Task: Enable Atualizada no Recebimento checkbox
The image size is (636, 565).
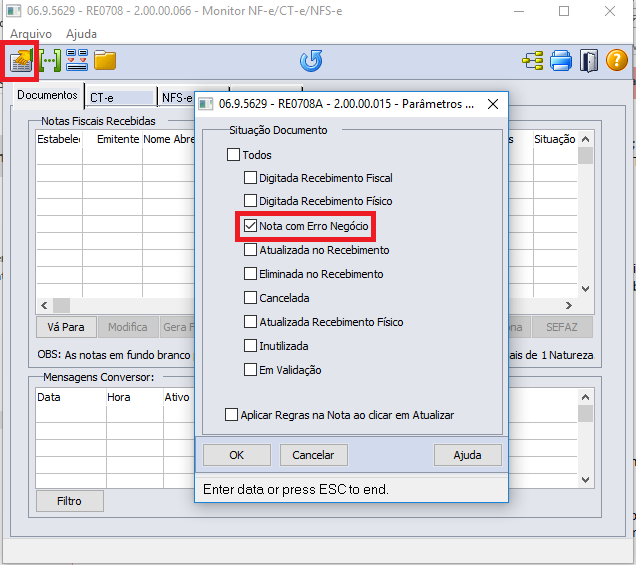Action: (x=250, y=250)
